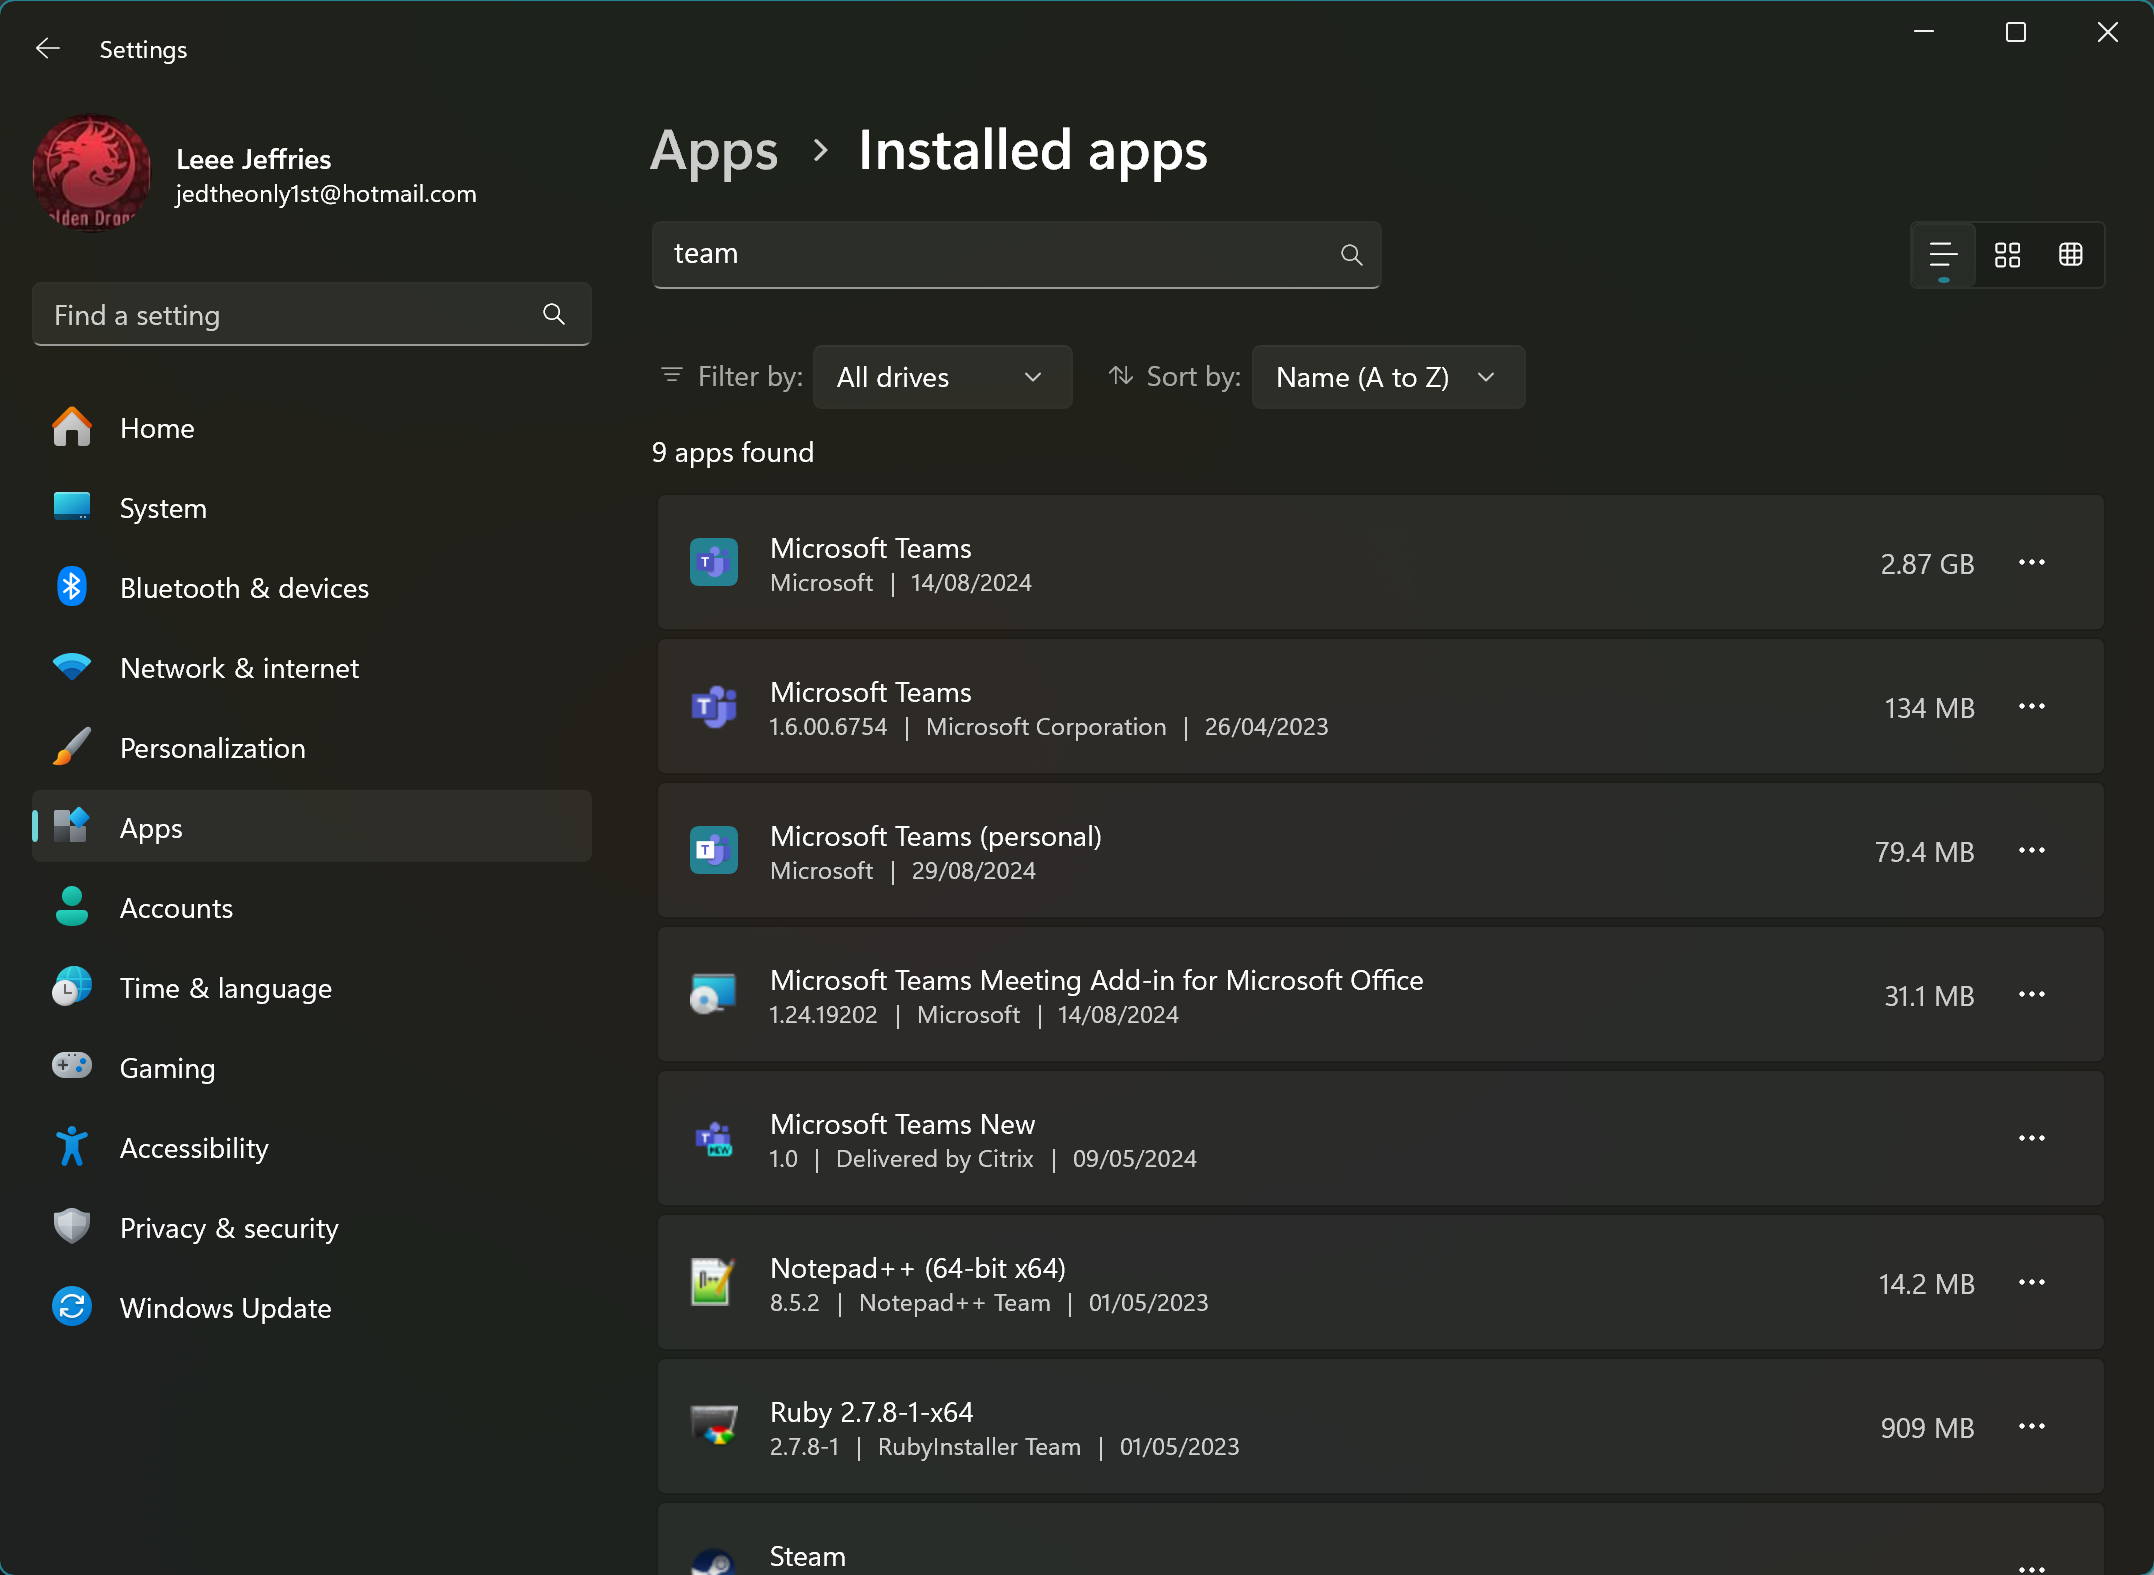Minimize the Settings window
Screen dimensions: 2154x1575
(1923, 33)
